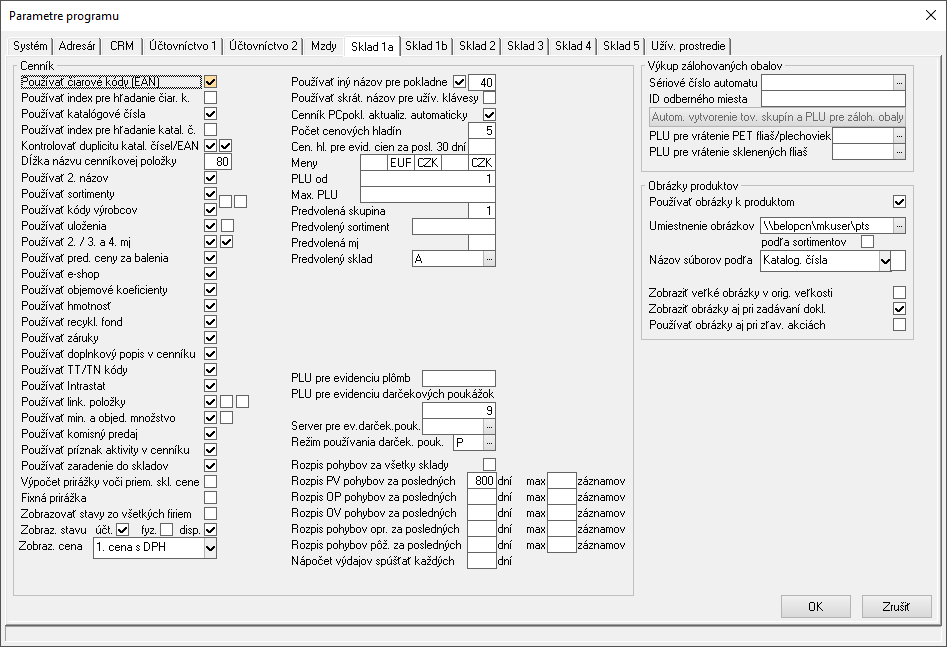Switch to the Účtovníctvo 1 tab
This screenshot has height=647, width=947.
click(182, 46)
